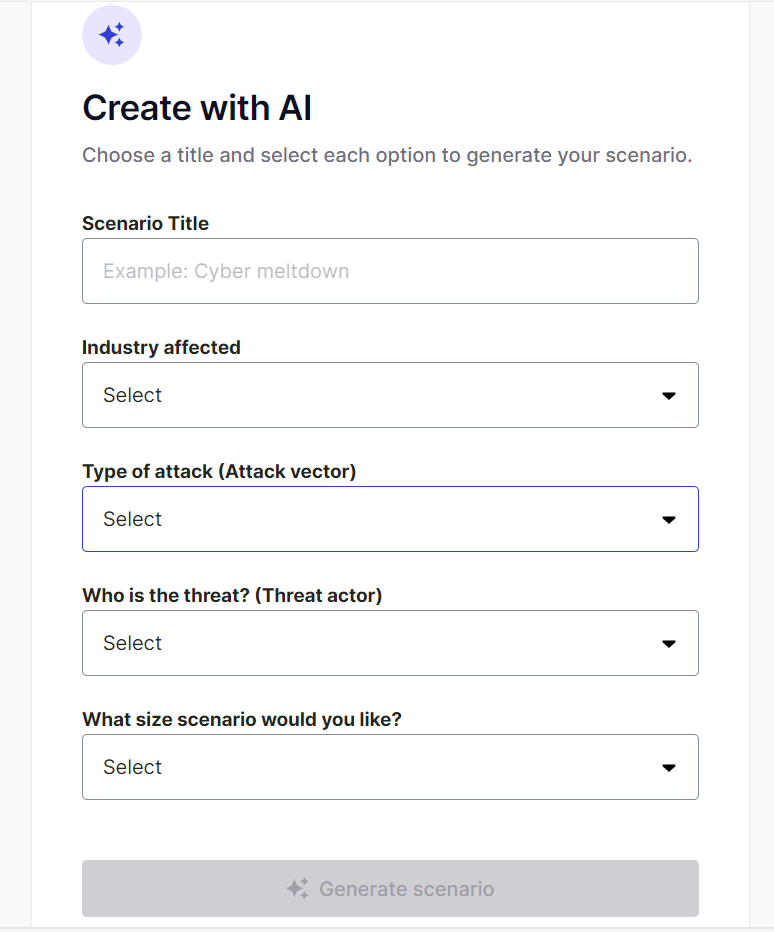Expand the Type of attack select box
This screenshot has height=932, width=774.
point(390,519)
